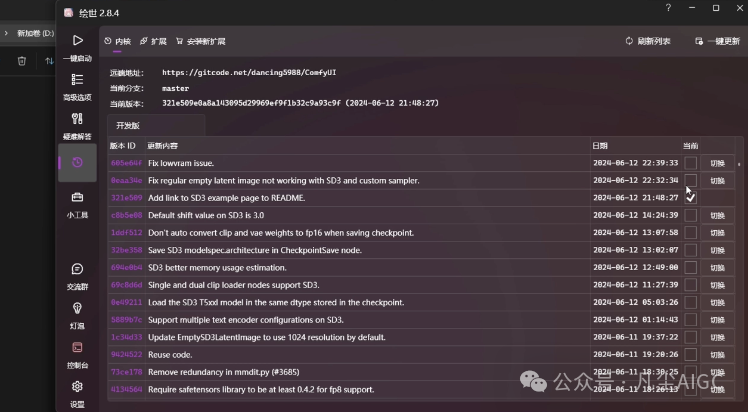Select the 开发版 tab
748x412 pixels.
coord(128,126)
